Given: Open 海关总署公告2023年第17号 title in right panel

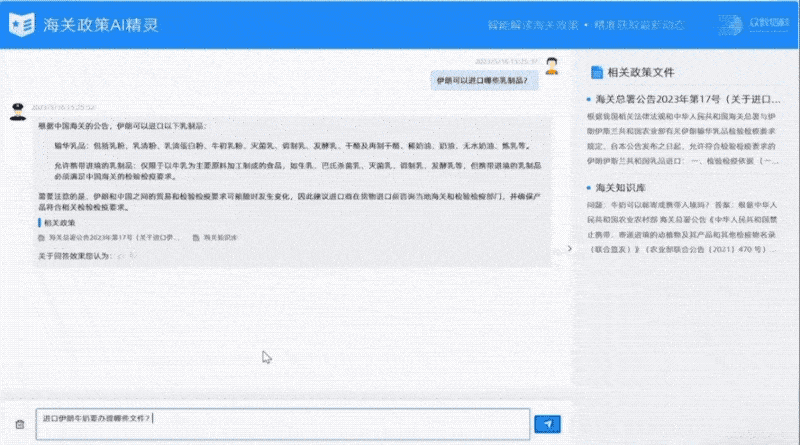Looking at the screenshot, I should (688, 99).
